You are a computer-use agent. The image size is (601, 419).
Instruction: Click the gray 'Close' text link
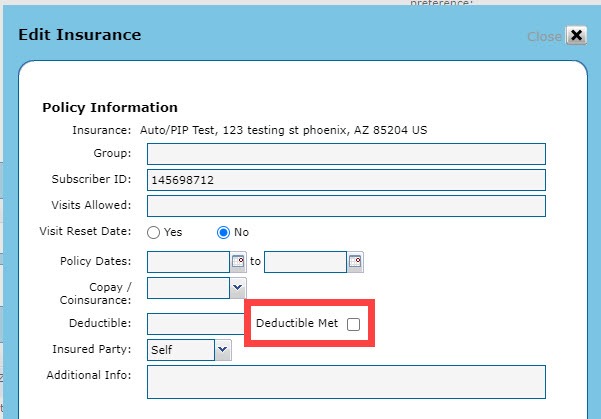(x=544, y=36)
